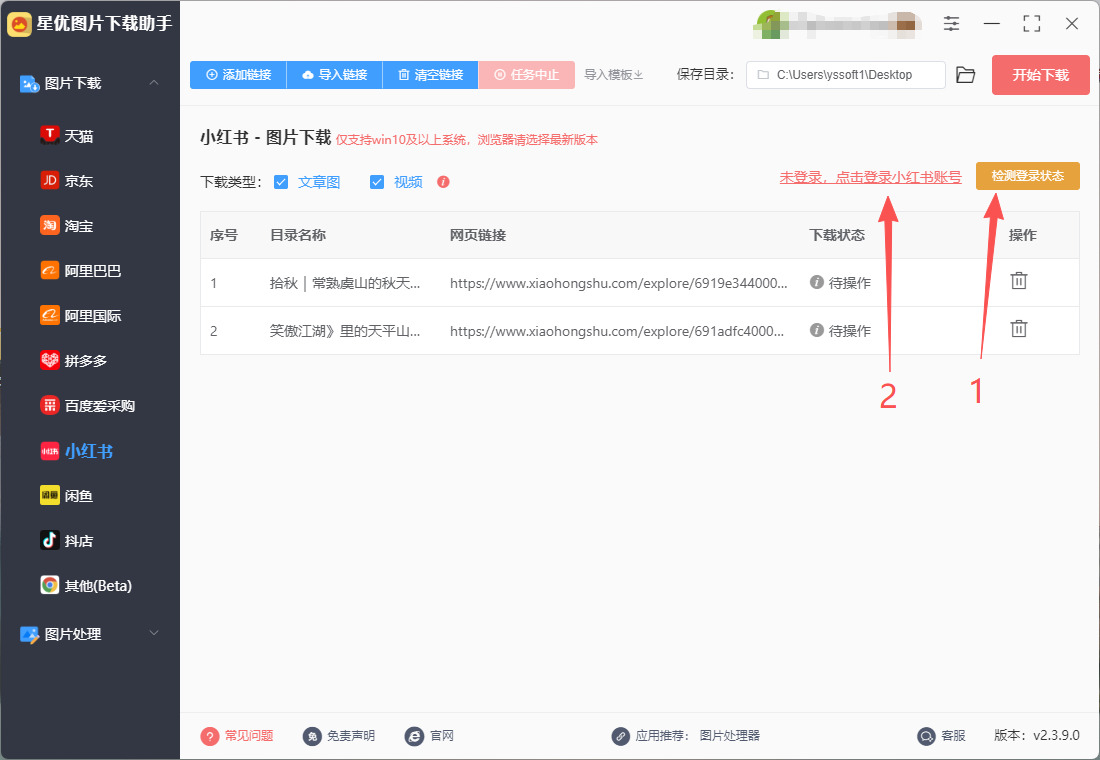Viewport: 1100px width, 760px height.
Task: Select Doudian (抖店) sidebar item
Action: point(67,540)
